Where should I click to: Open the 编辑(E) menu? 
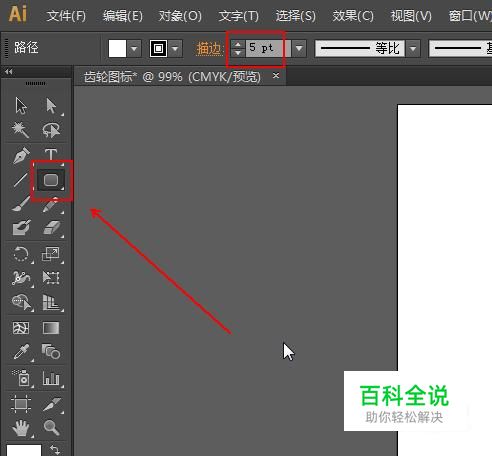(122, 16)
